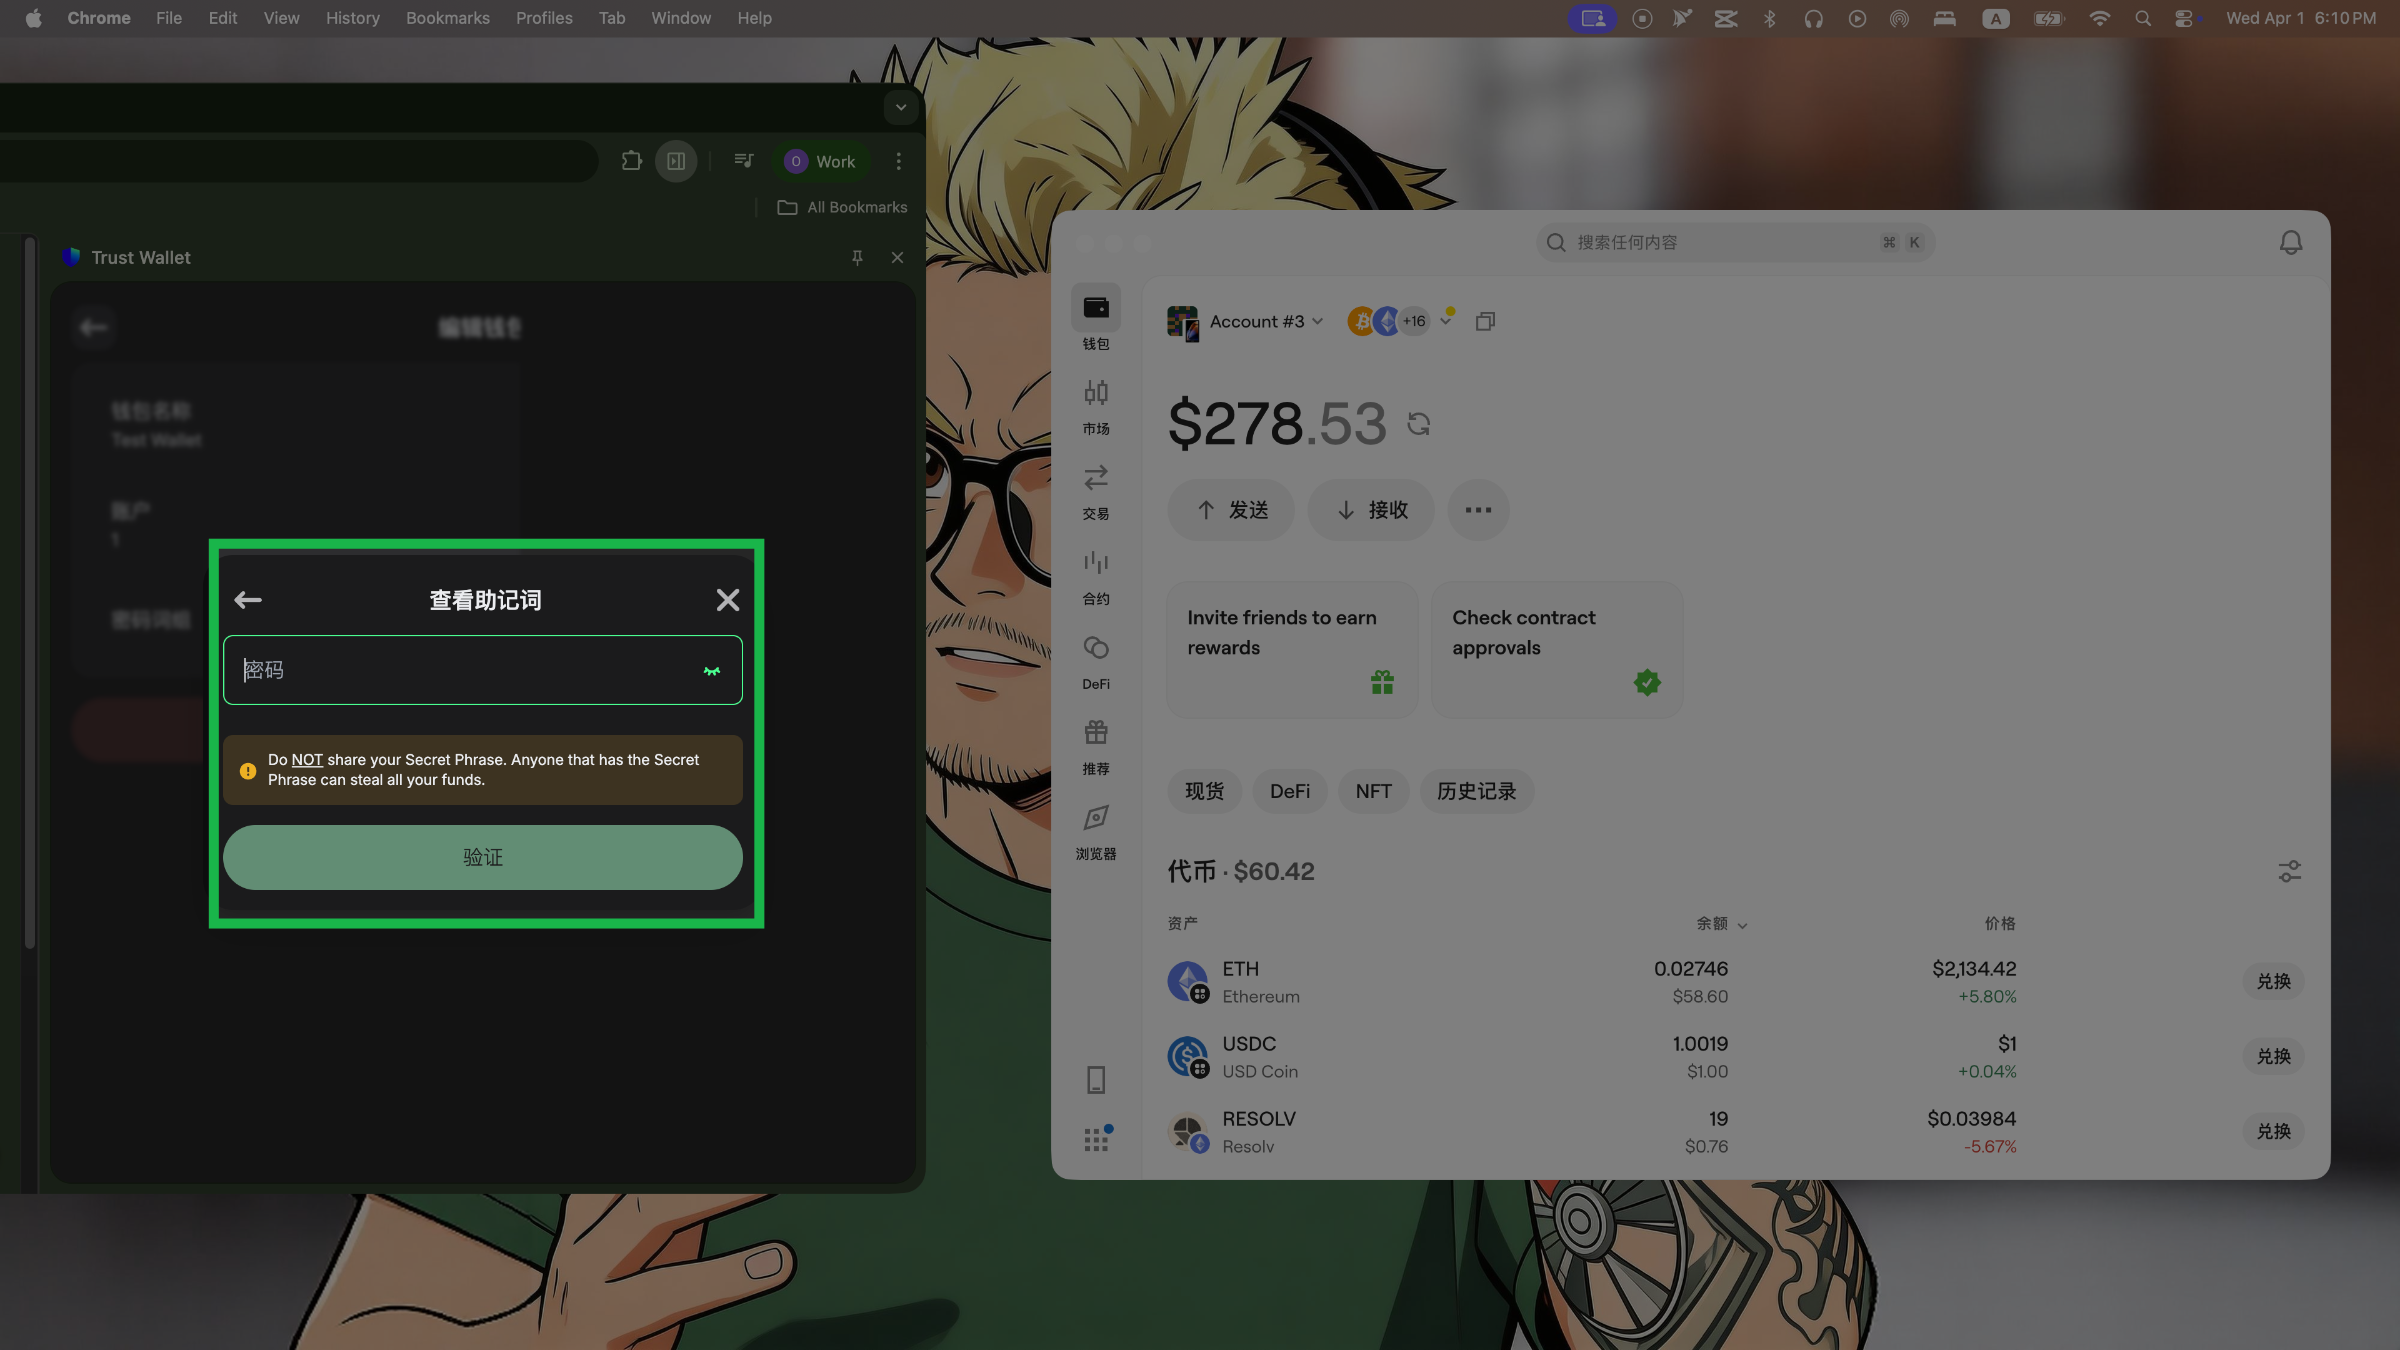Screen dimensions: 2400x1350
Task: Toggle the Chrome side panel button
Action: coord(676,161)
